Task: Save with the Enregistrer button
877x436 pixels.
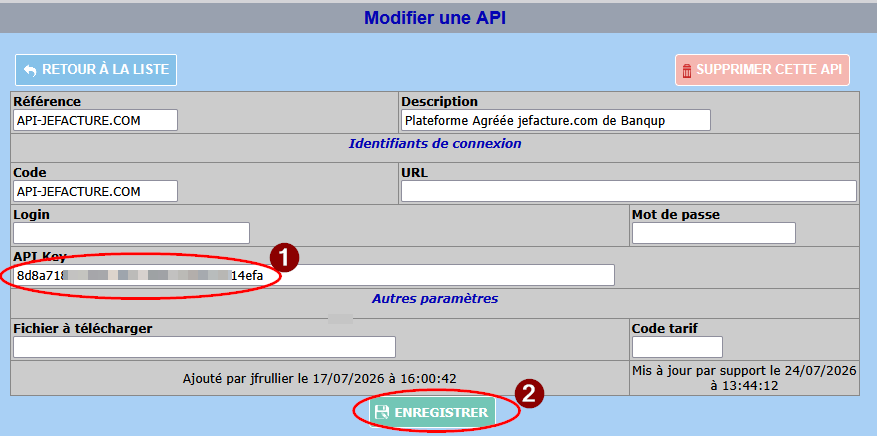Action: 432,413
